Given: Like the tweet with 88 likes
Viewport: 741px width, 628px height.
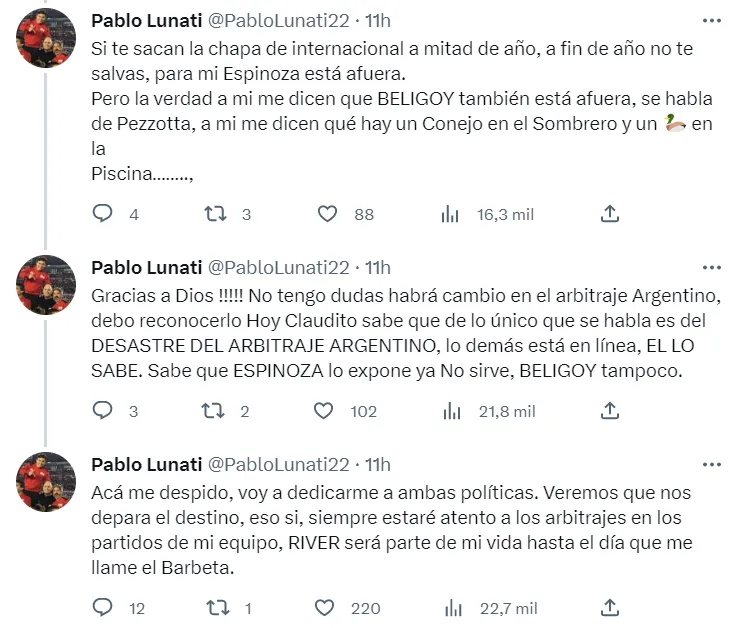Looking at the screenshot, I should (327, 213).
